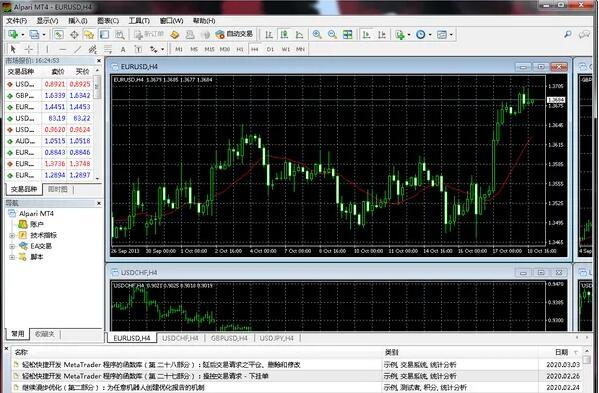Toggle the 自动交易 auto trading button
The height and width of the screenshot is (393, 599).
coord(234,34)
